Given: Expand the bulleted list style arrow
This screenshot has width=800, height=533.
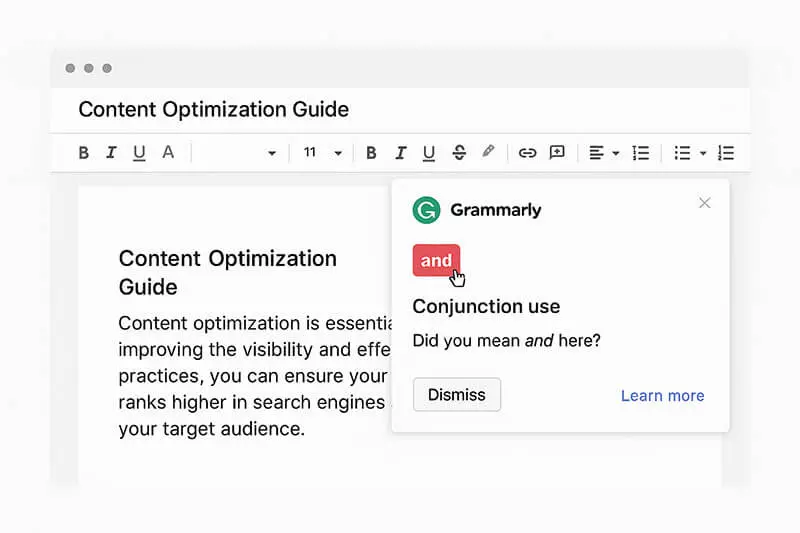Looking at the screenshot, I should coord(703,154).
